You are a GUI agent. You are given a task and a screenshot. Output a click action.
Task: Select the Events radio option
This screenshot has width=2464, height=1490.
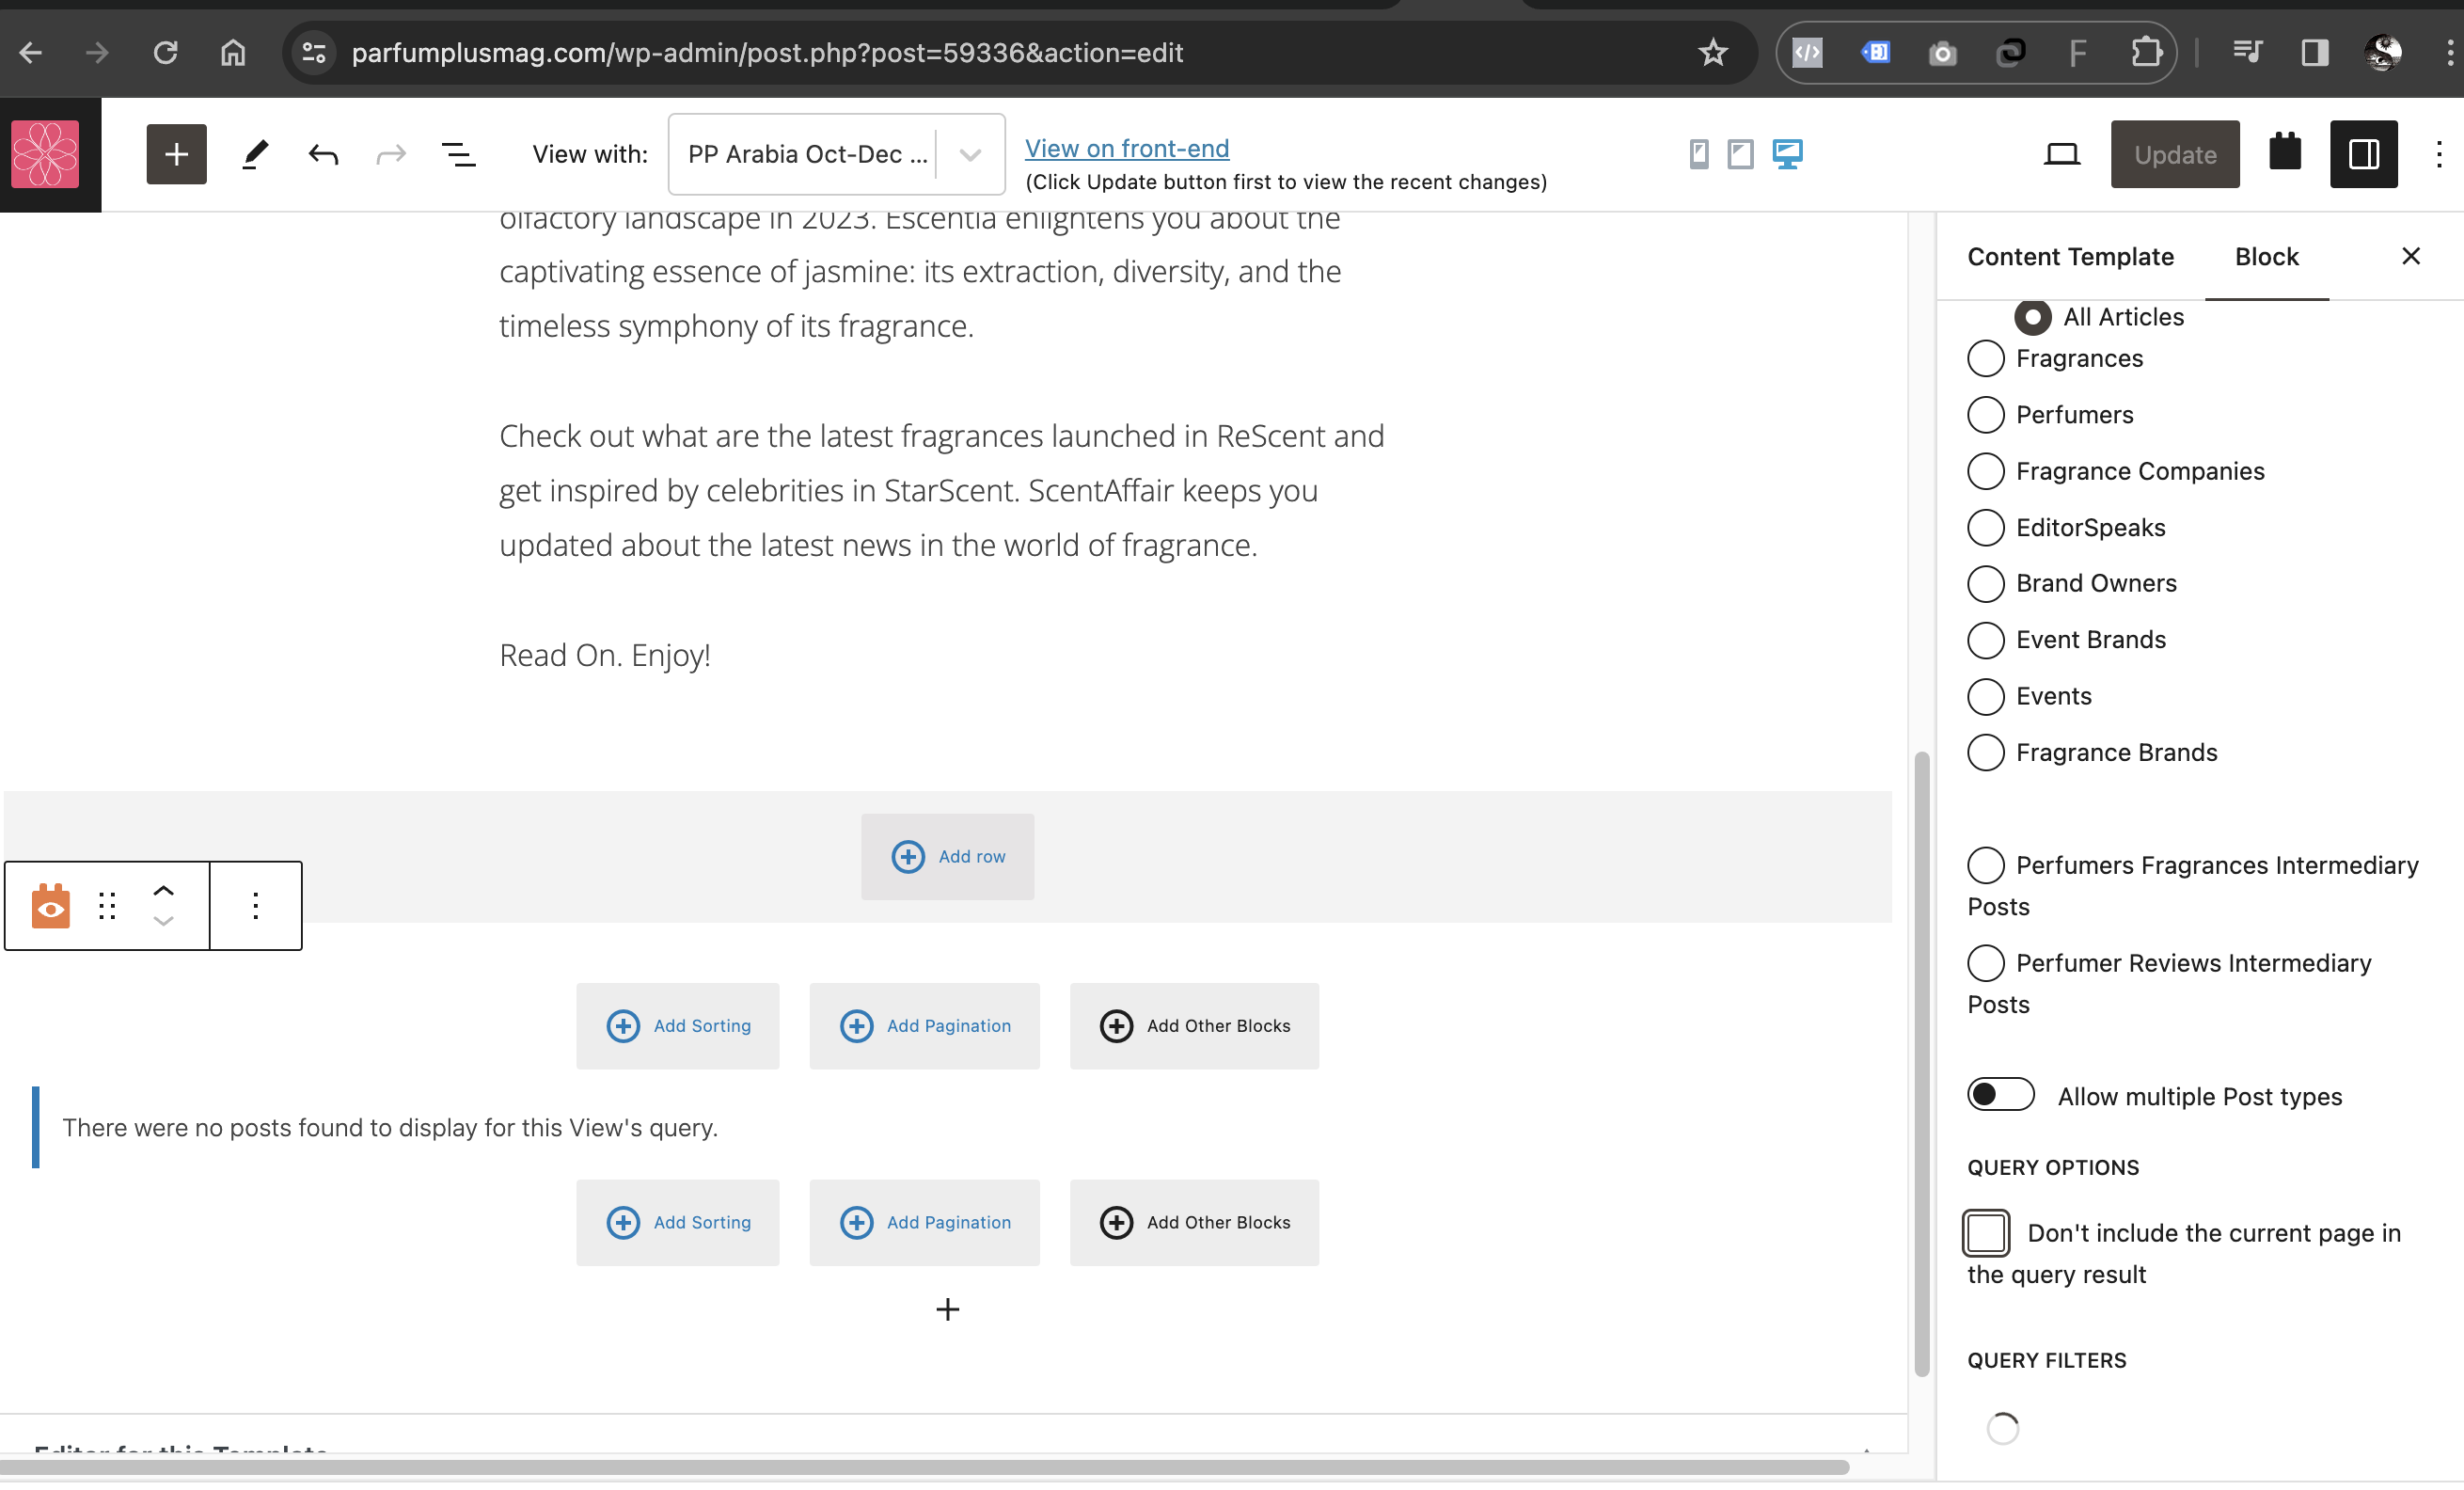(1986, 696)
